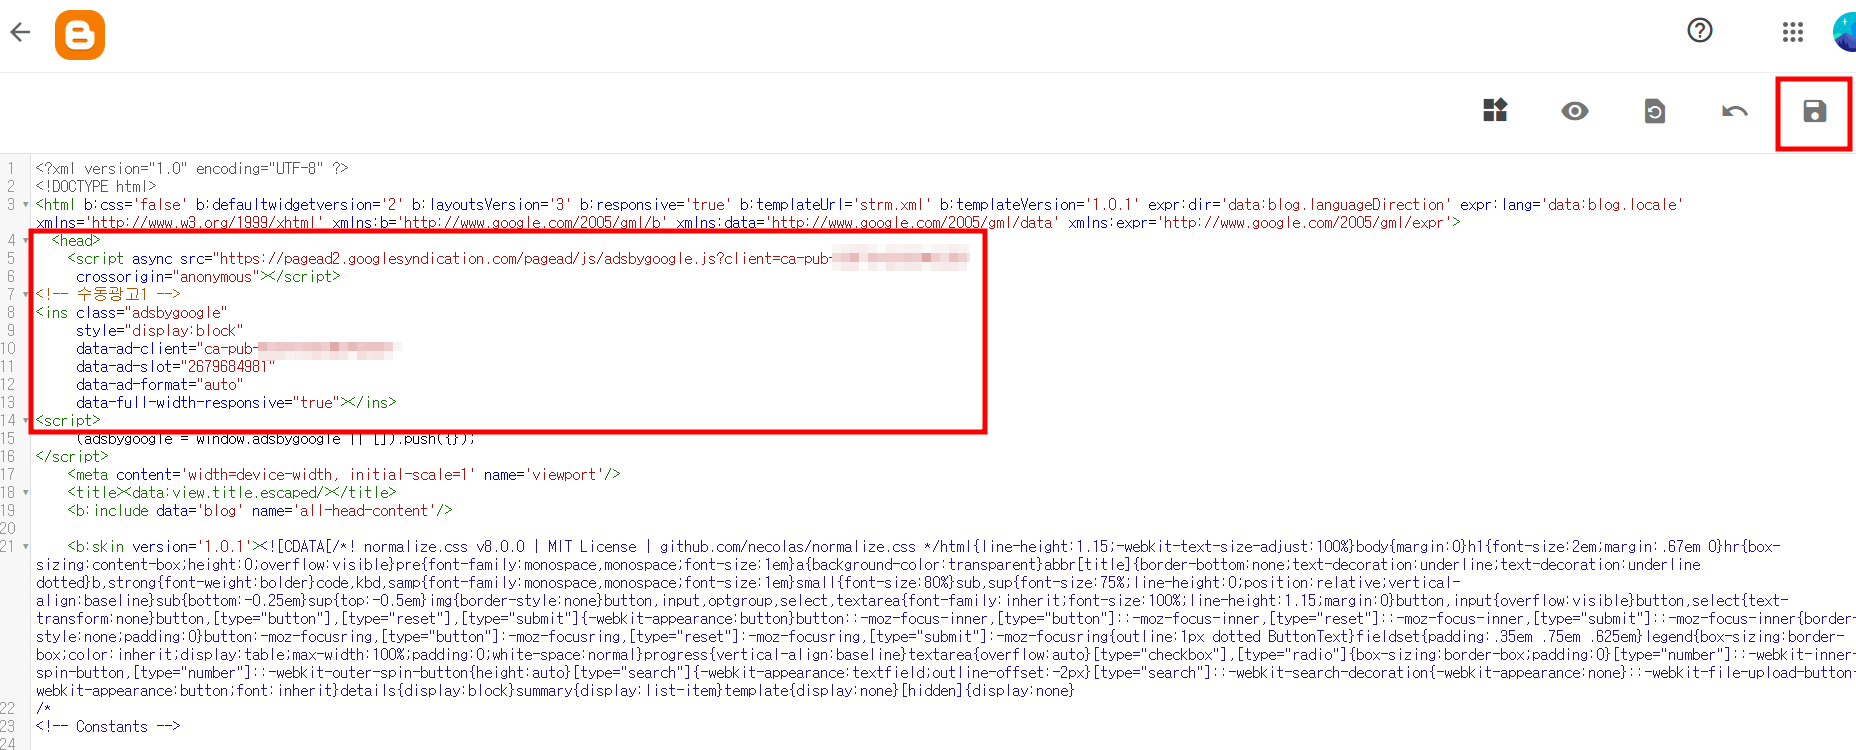Collapse the head fold arrow on line 4
This screenshot has width=1856, height=750.
(x=25, y=241)
